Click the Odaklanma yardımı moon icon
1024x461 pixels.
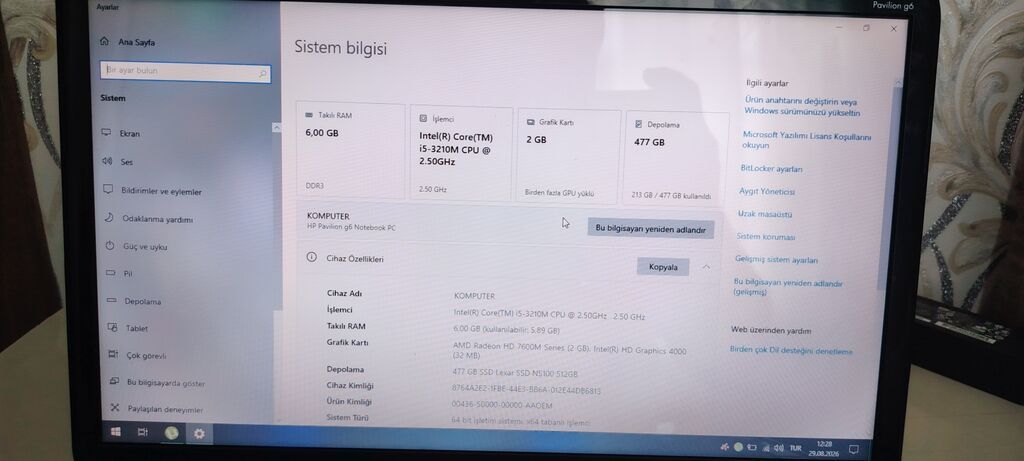click(x=109, y=218)
